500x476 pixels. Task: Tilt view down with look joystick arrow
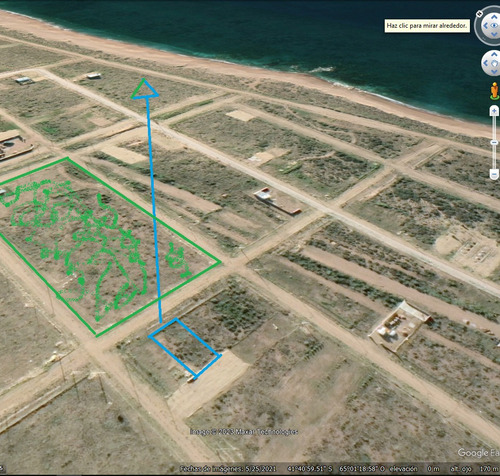click(494, 35)
